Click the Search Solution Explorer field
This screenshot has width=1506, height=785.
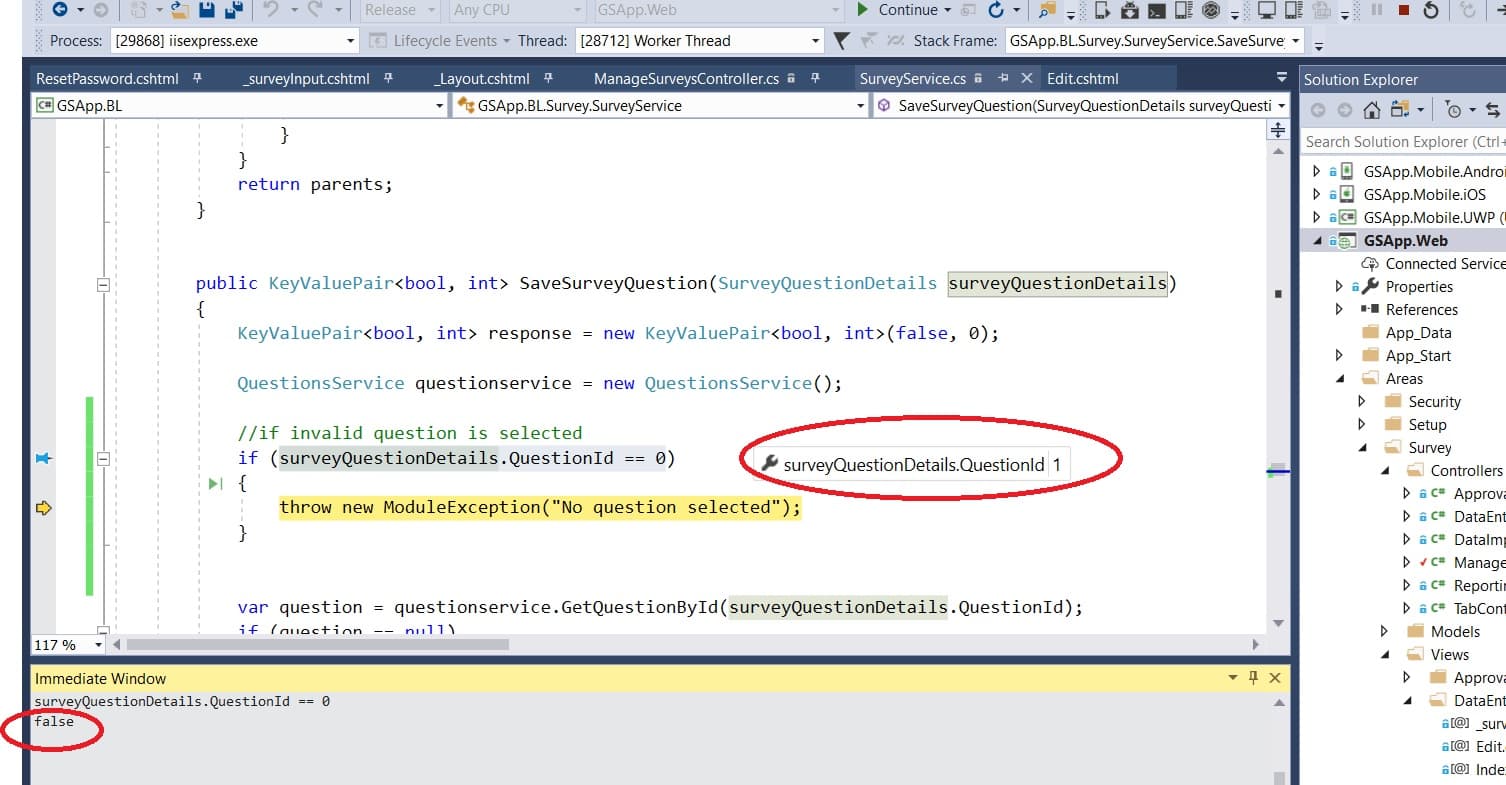pos(1400,142)
